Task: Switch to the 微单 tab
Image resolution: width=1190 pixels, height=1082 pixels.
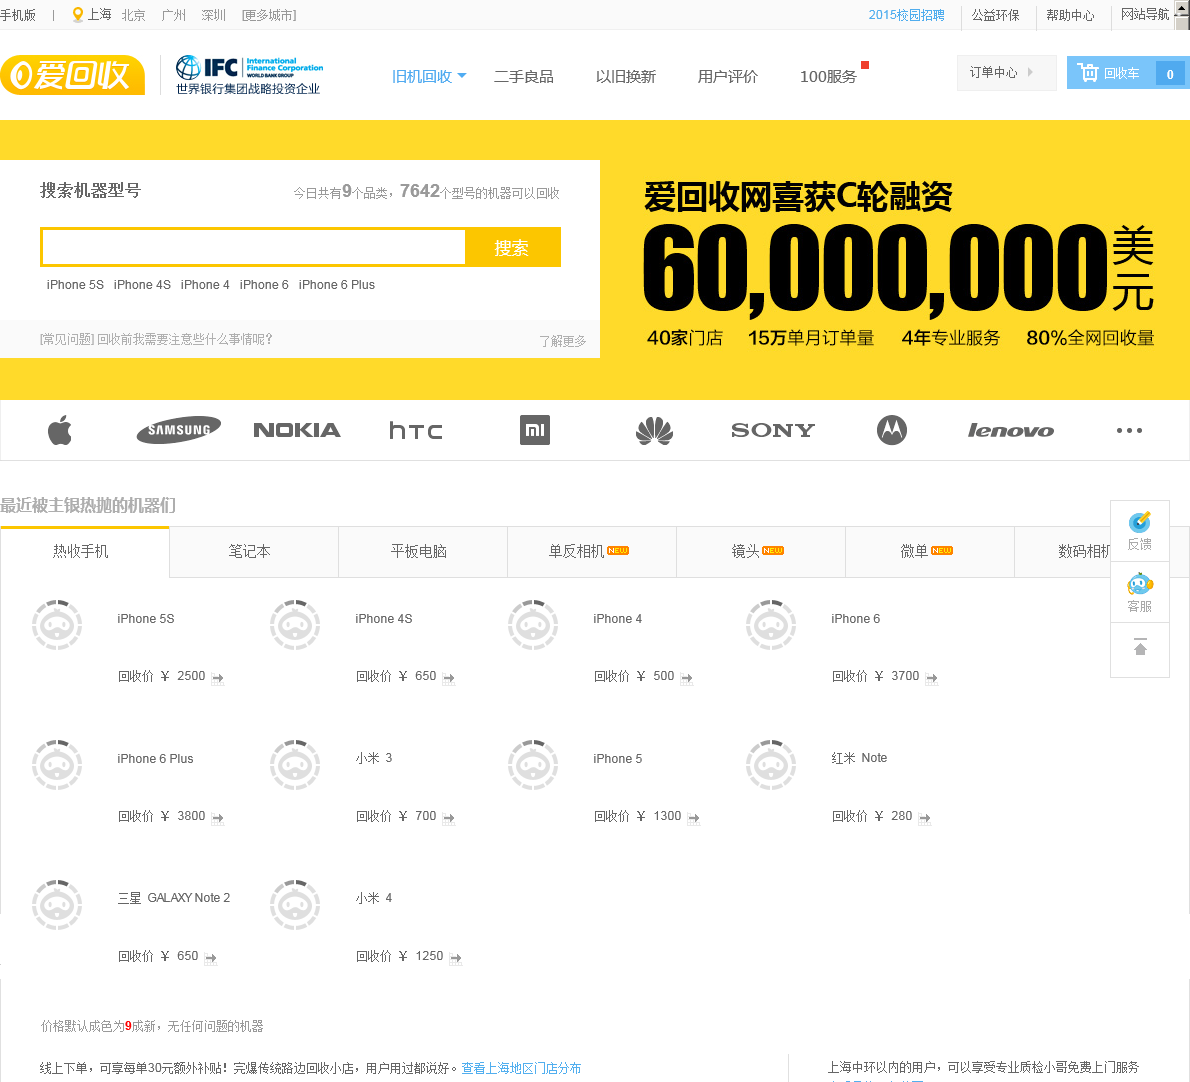Action: 930,552
